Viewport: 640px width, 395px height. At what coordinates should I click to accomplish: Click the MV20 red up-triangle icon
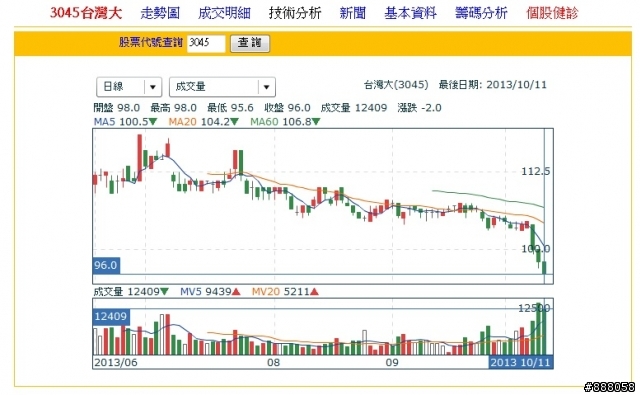314,292
